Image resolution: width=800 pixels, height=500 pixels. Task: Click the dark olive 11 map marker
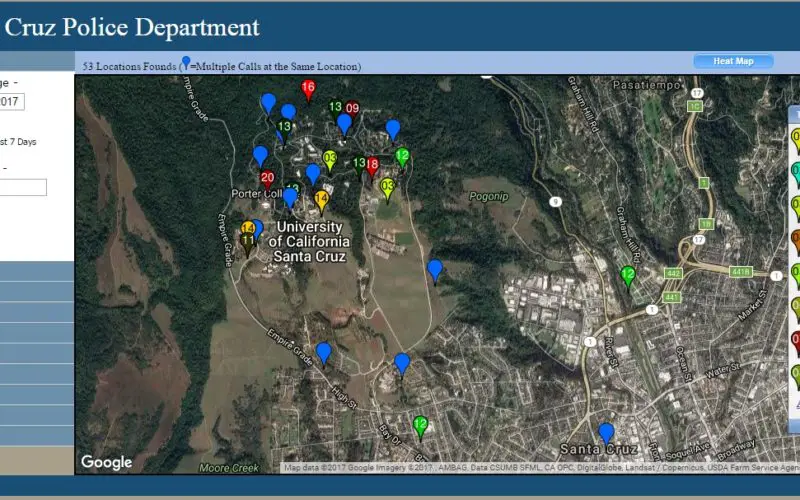248,243
